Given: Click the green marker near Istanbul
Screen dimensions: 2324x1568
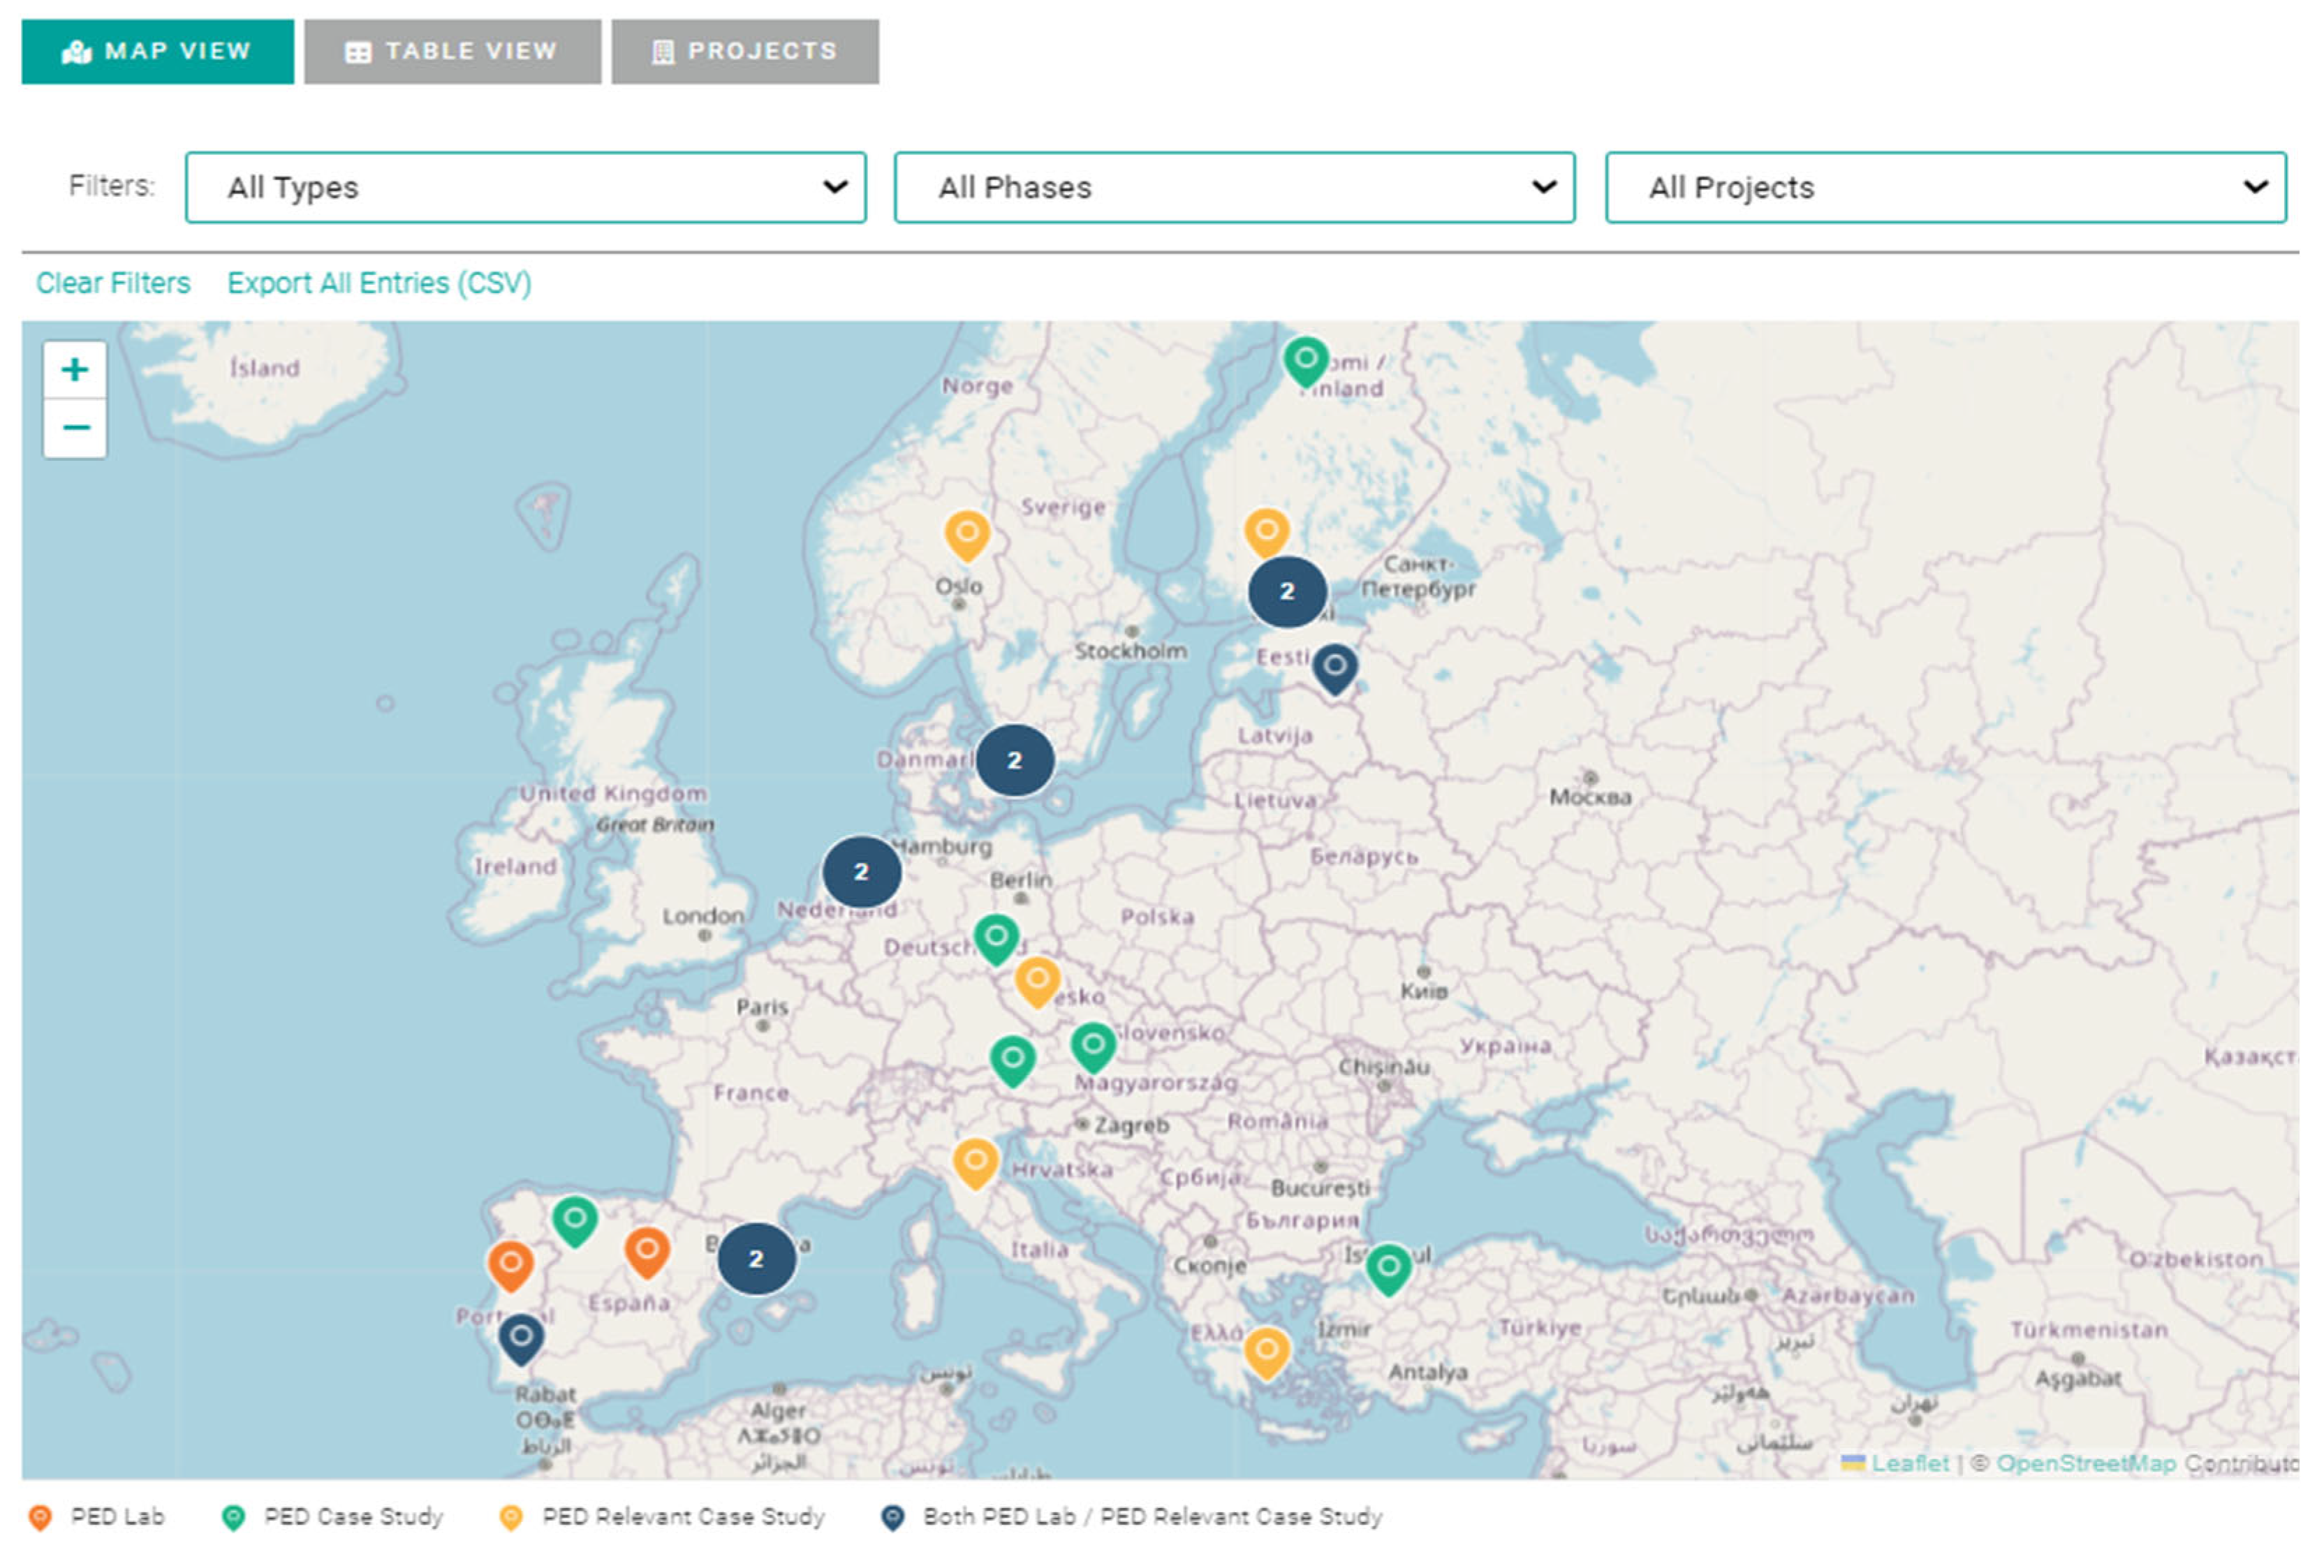Looking at the screenshot, I should pos(1388,1268).
